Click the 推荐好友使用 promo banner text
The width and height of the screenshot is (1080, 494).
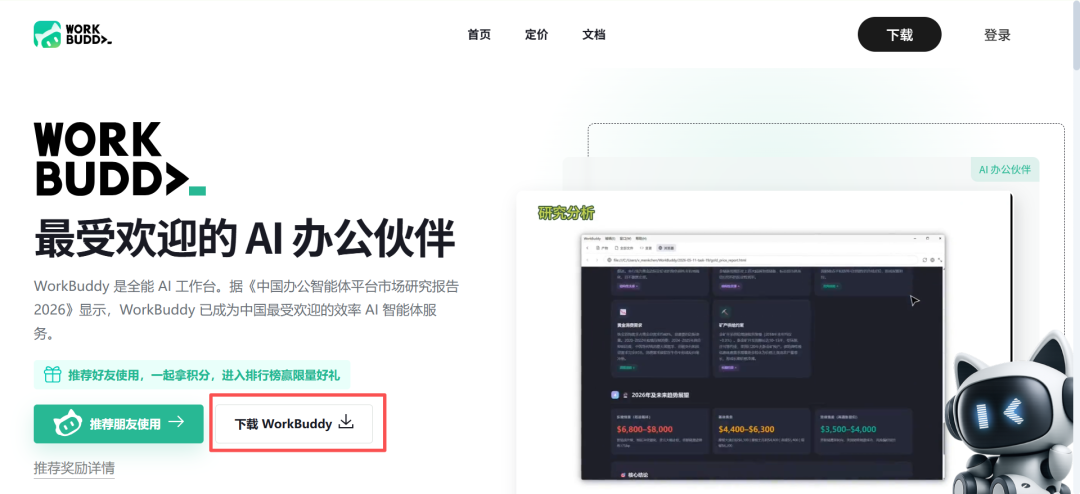click(x=205, y=375)
